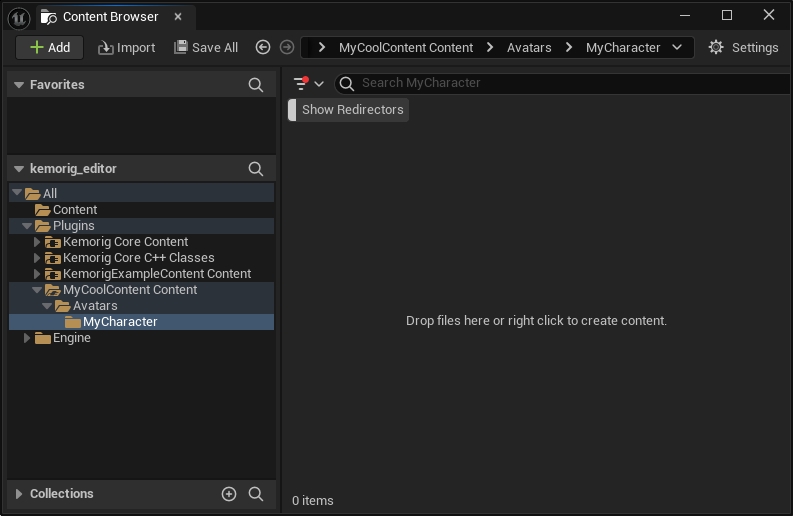The width and height of the screenshot is (793, 516).
Task: Collapse the Favorites section
Action: pos(19,85)
